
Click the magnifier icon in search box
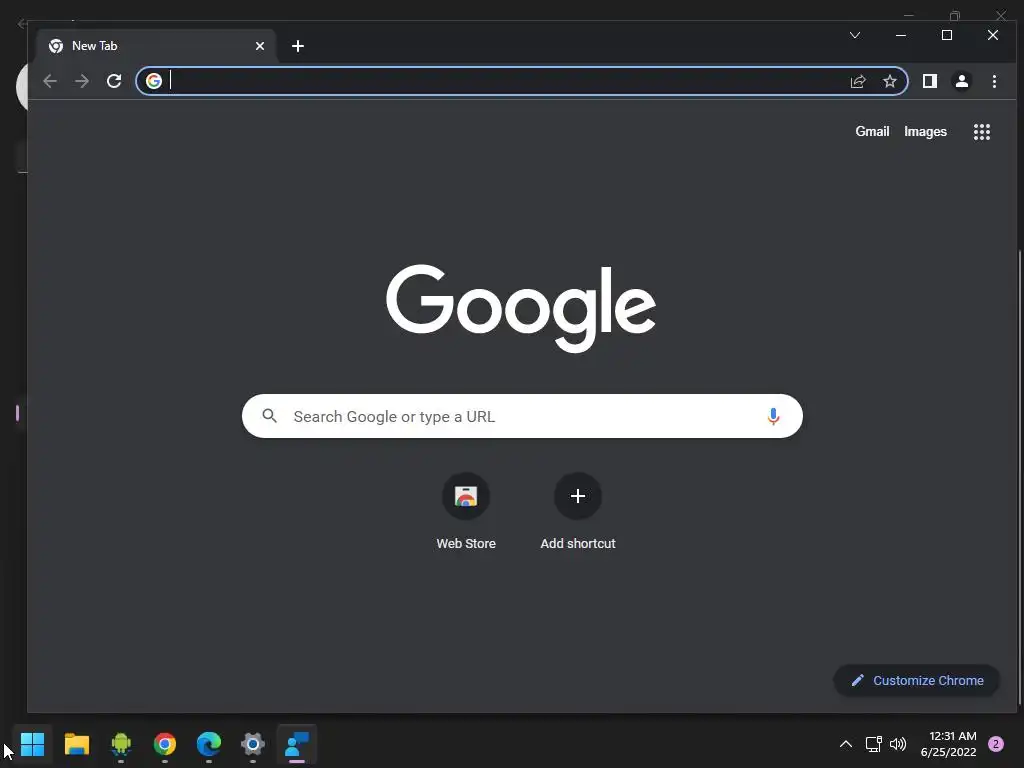click(270, 415)
